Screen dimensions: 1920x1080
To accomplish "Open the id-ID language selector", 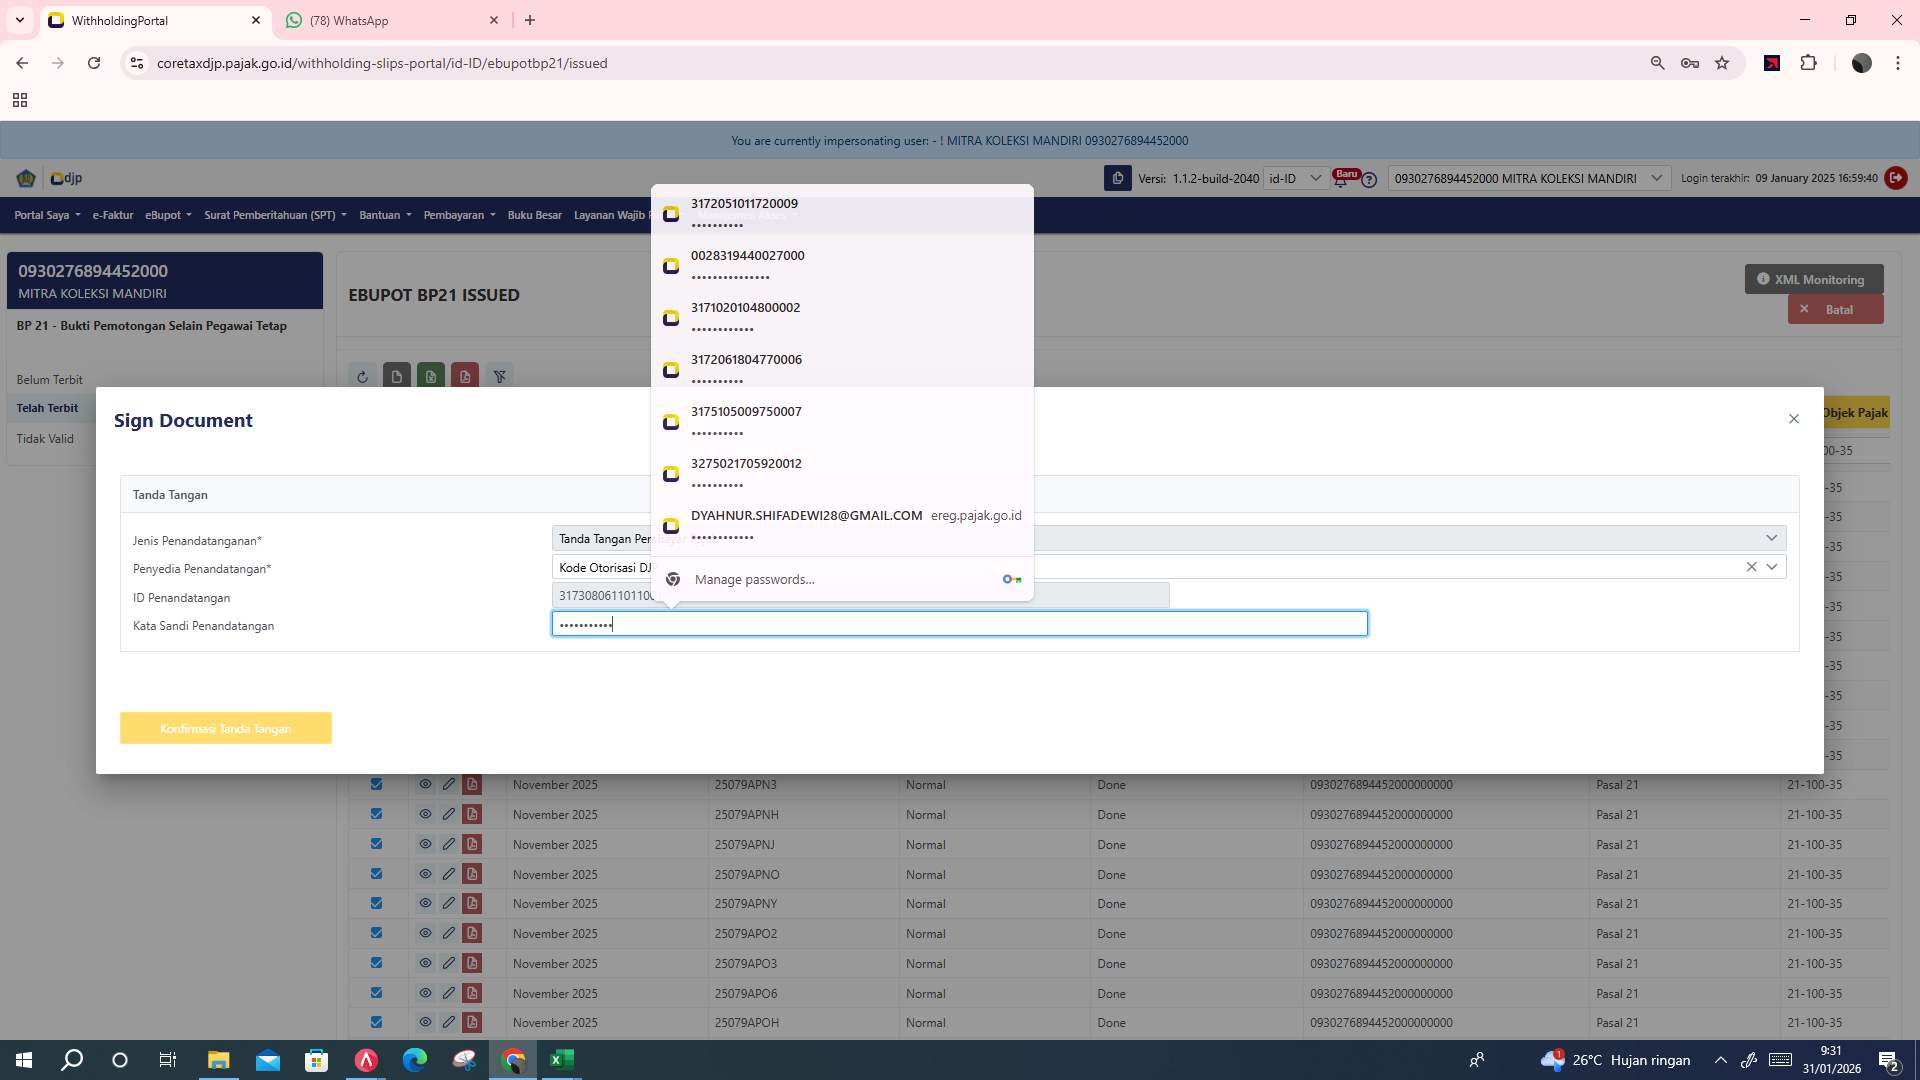I will pos(1296,178).
